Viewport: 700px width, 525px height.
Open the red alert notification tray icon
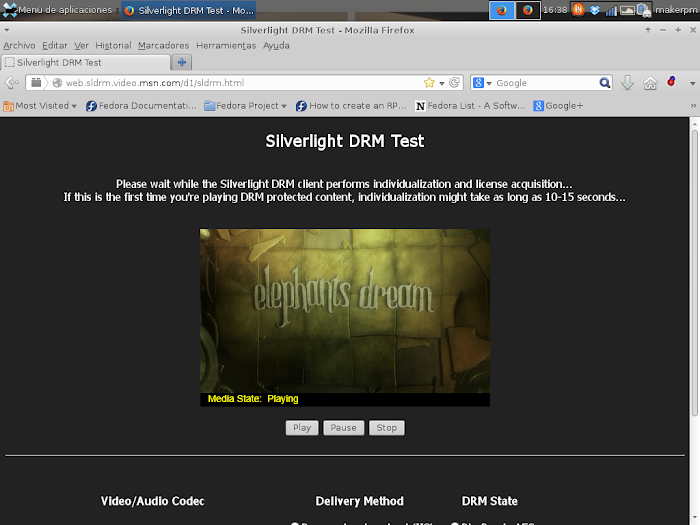click(578, 9)
